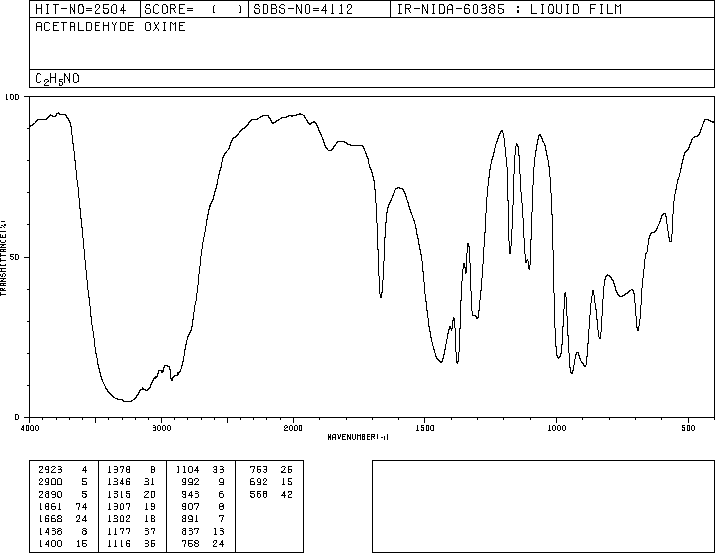Viewport: 715px width, 553px height.
Task: Click the 1307 peak table entry
Action: point(119,506)
